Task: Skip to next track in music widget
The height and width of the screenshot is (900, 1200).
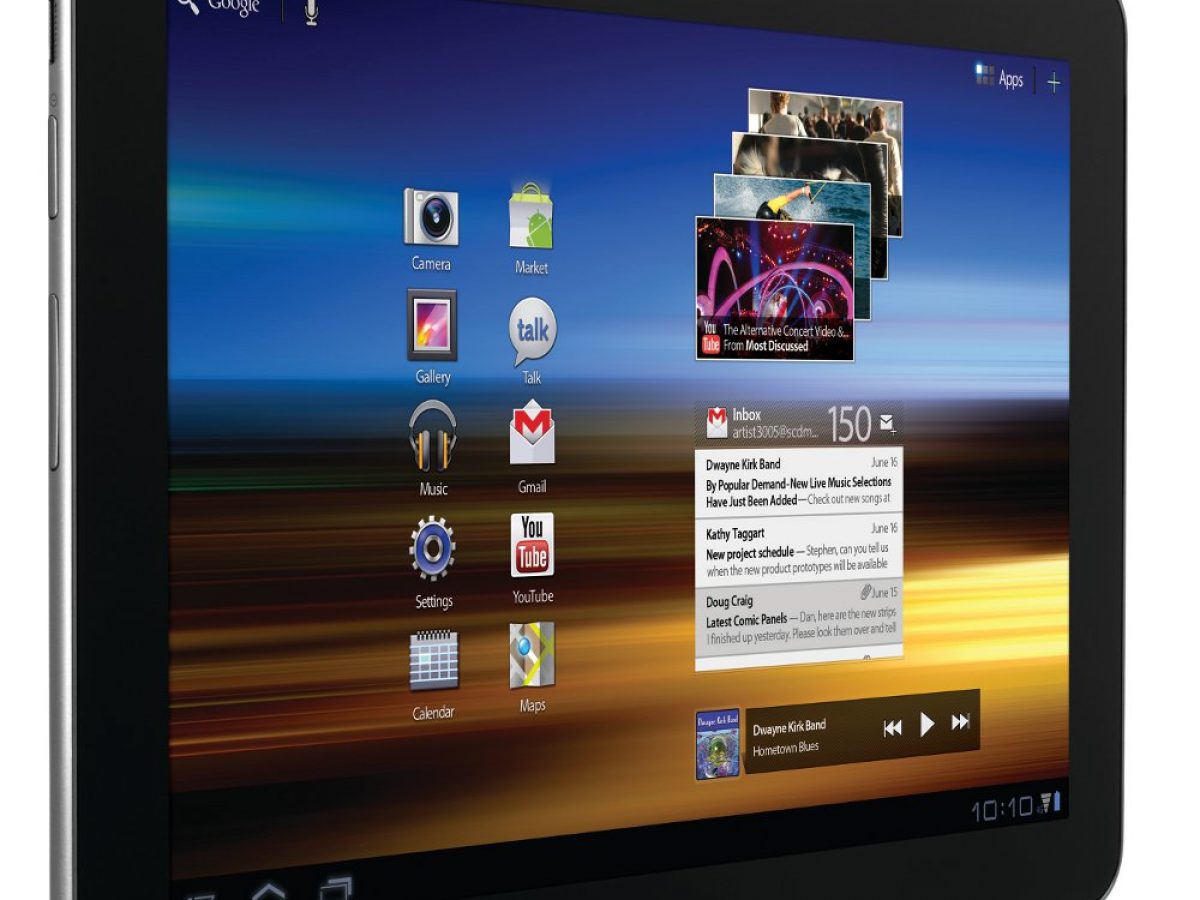Action: (961, 722)
